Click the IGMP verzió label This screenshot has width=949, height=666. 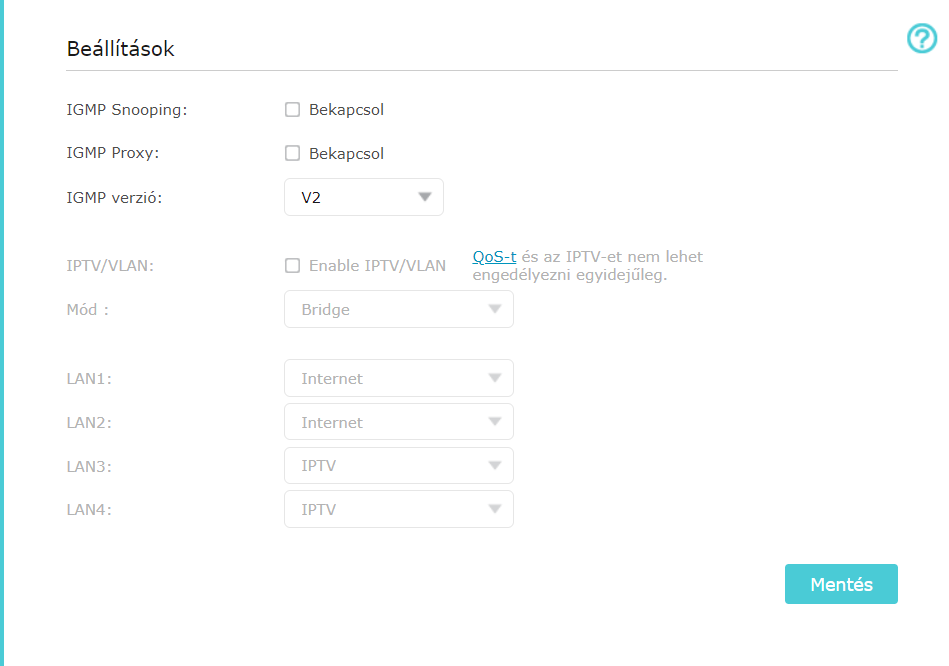tap(114, 198)
